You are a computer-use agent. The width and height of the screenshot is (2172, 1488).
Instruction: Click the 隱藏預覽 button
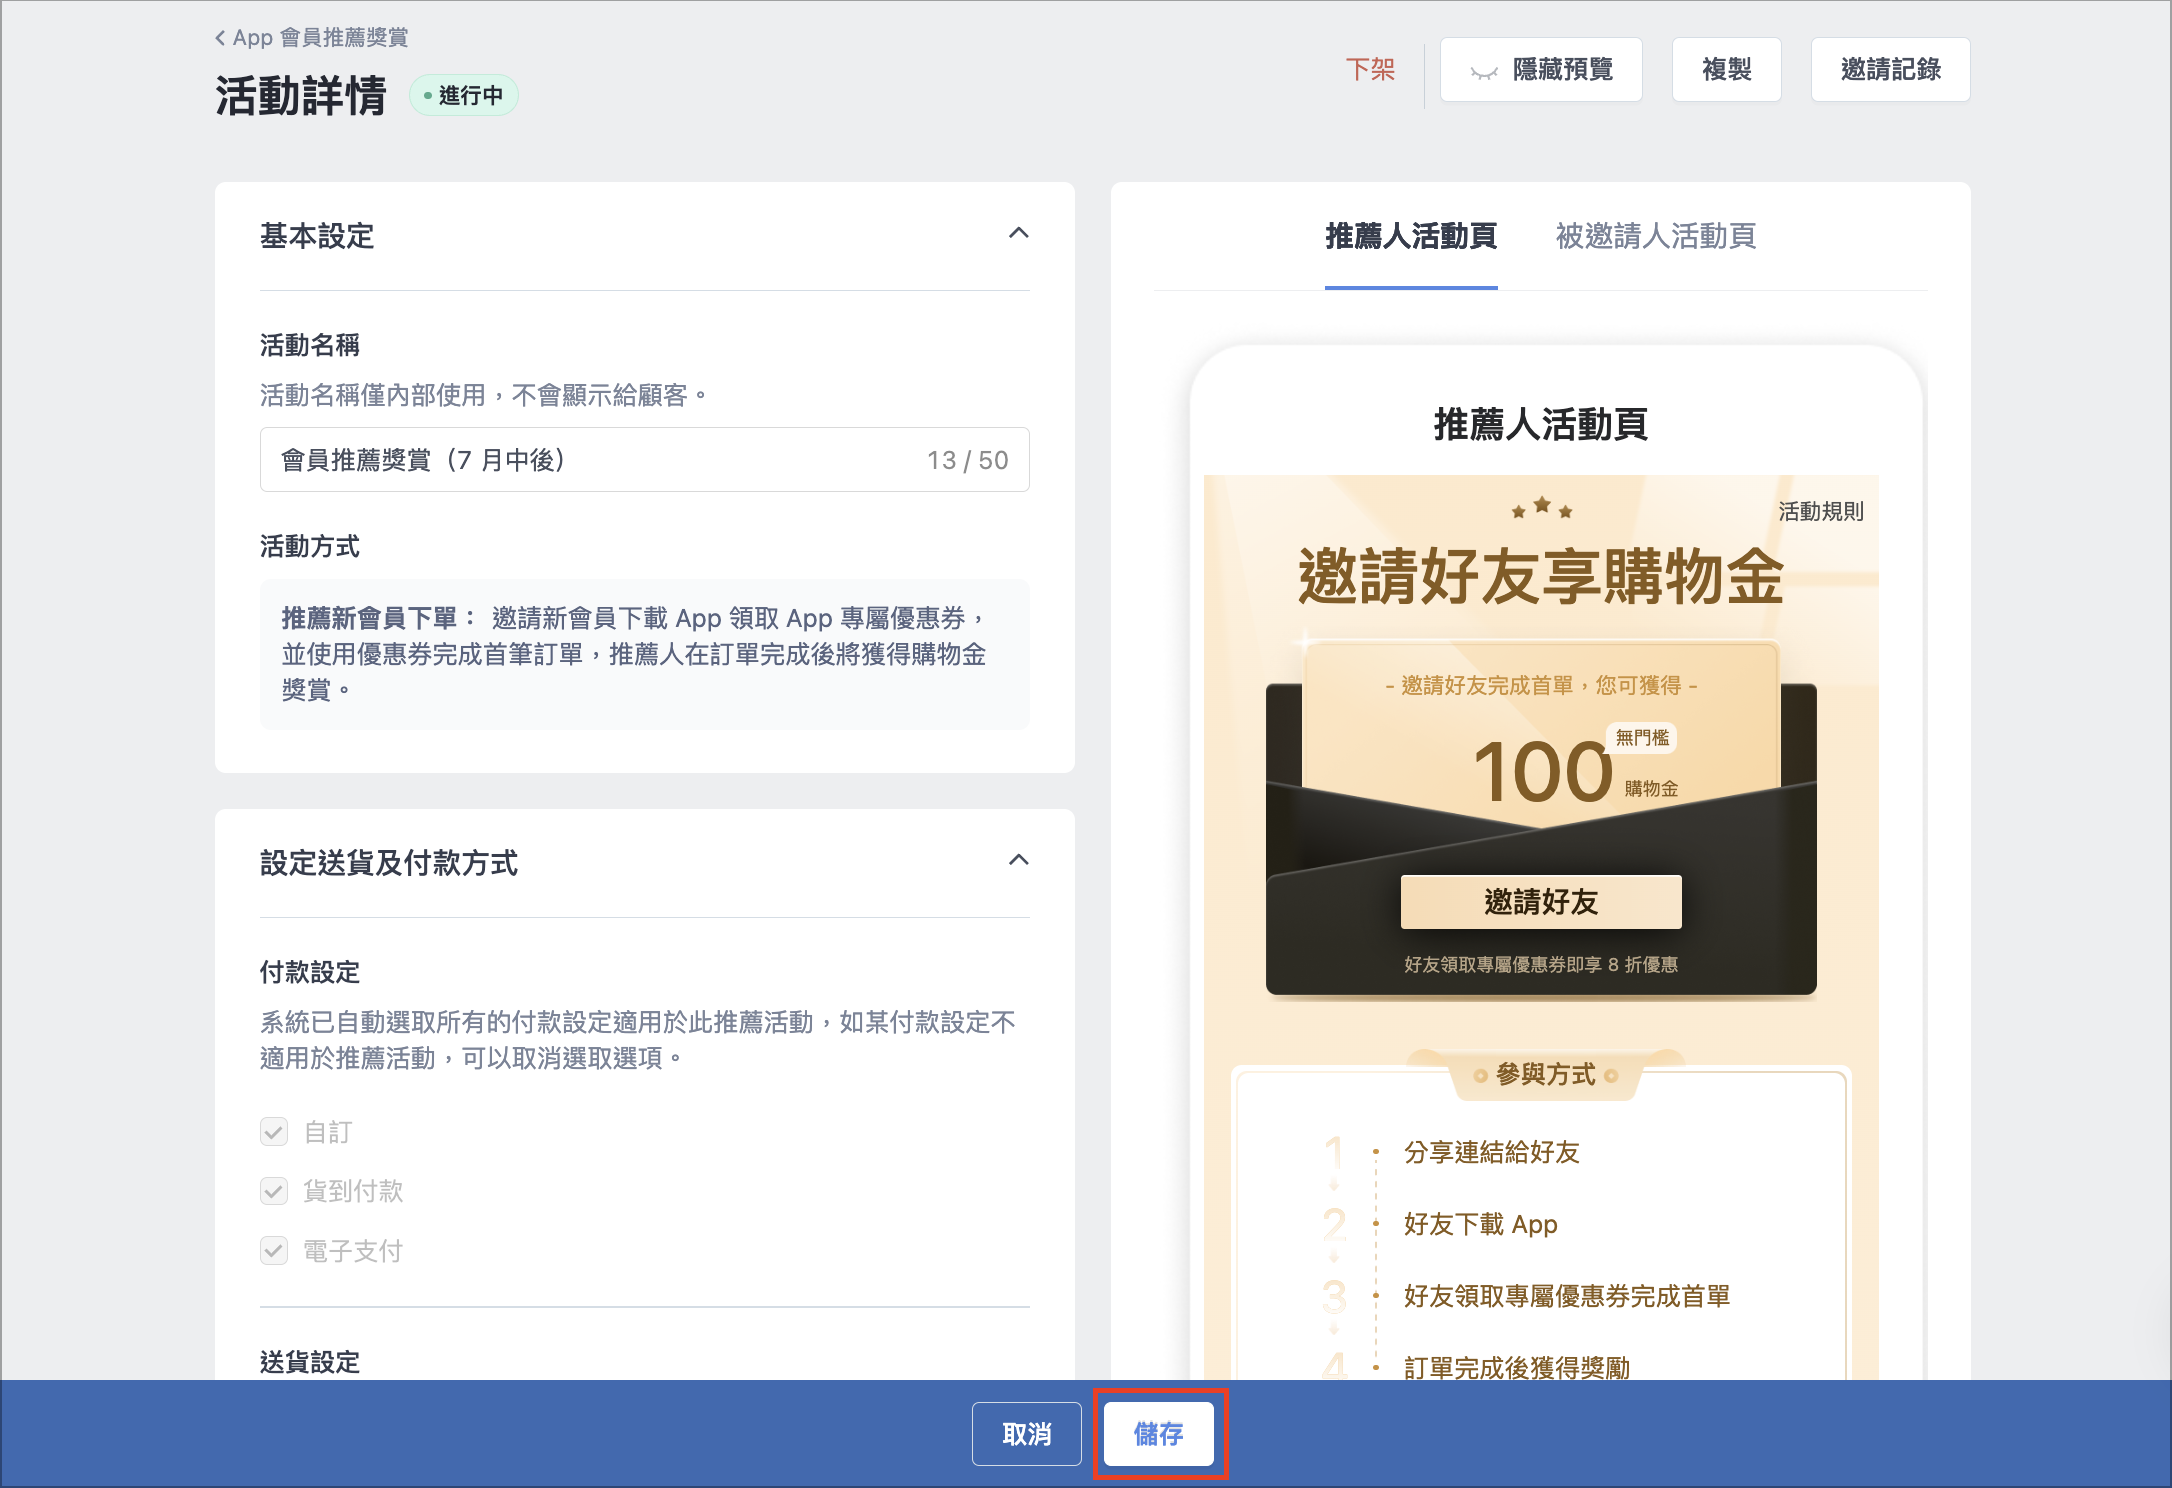click(1541, 69)
